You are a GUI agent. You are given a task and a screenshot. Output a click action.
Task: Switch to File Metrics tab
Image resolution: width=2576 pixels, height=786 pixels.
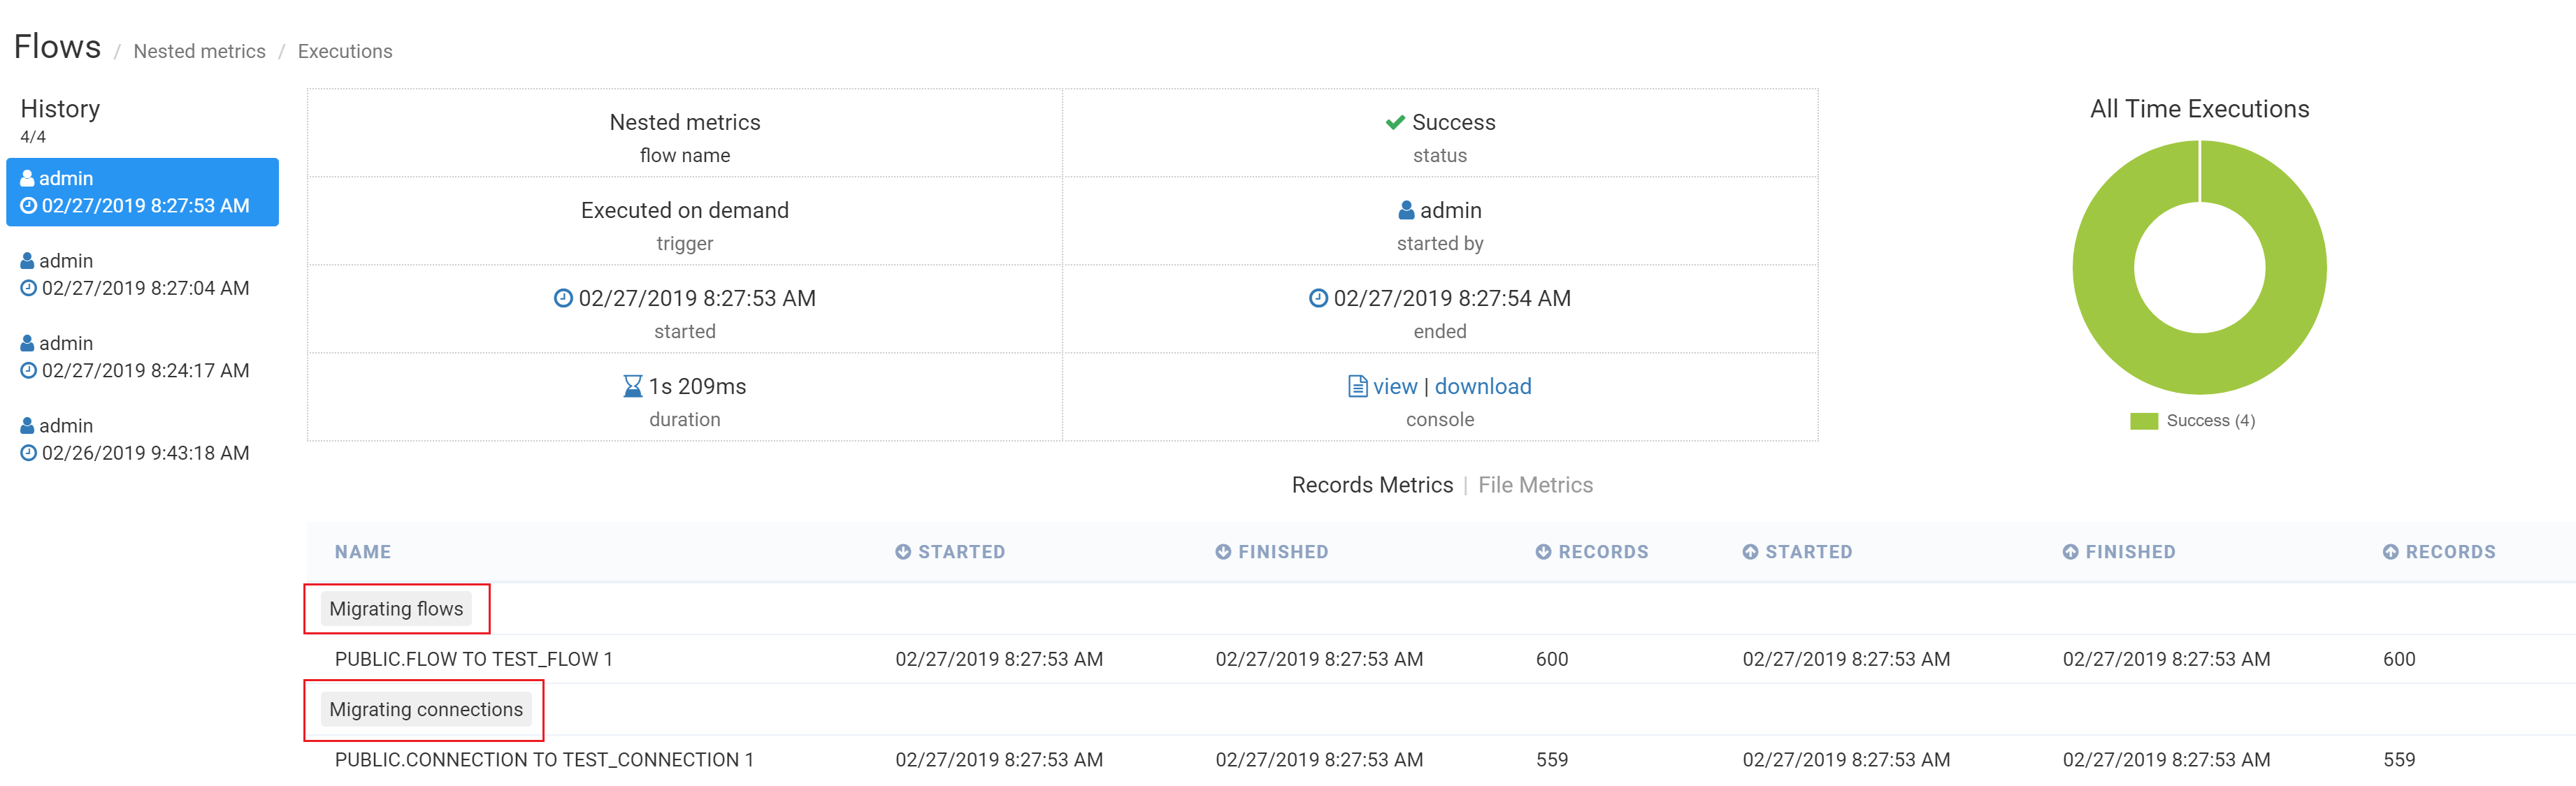(1535, 485)
